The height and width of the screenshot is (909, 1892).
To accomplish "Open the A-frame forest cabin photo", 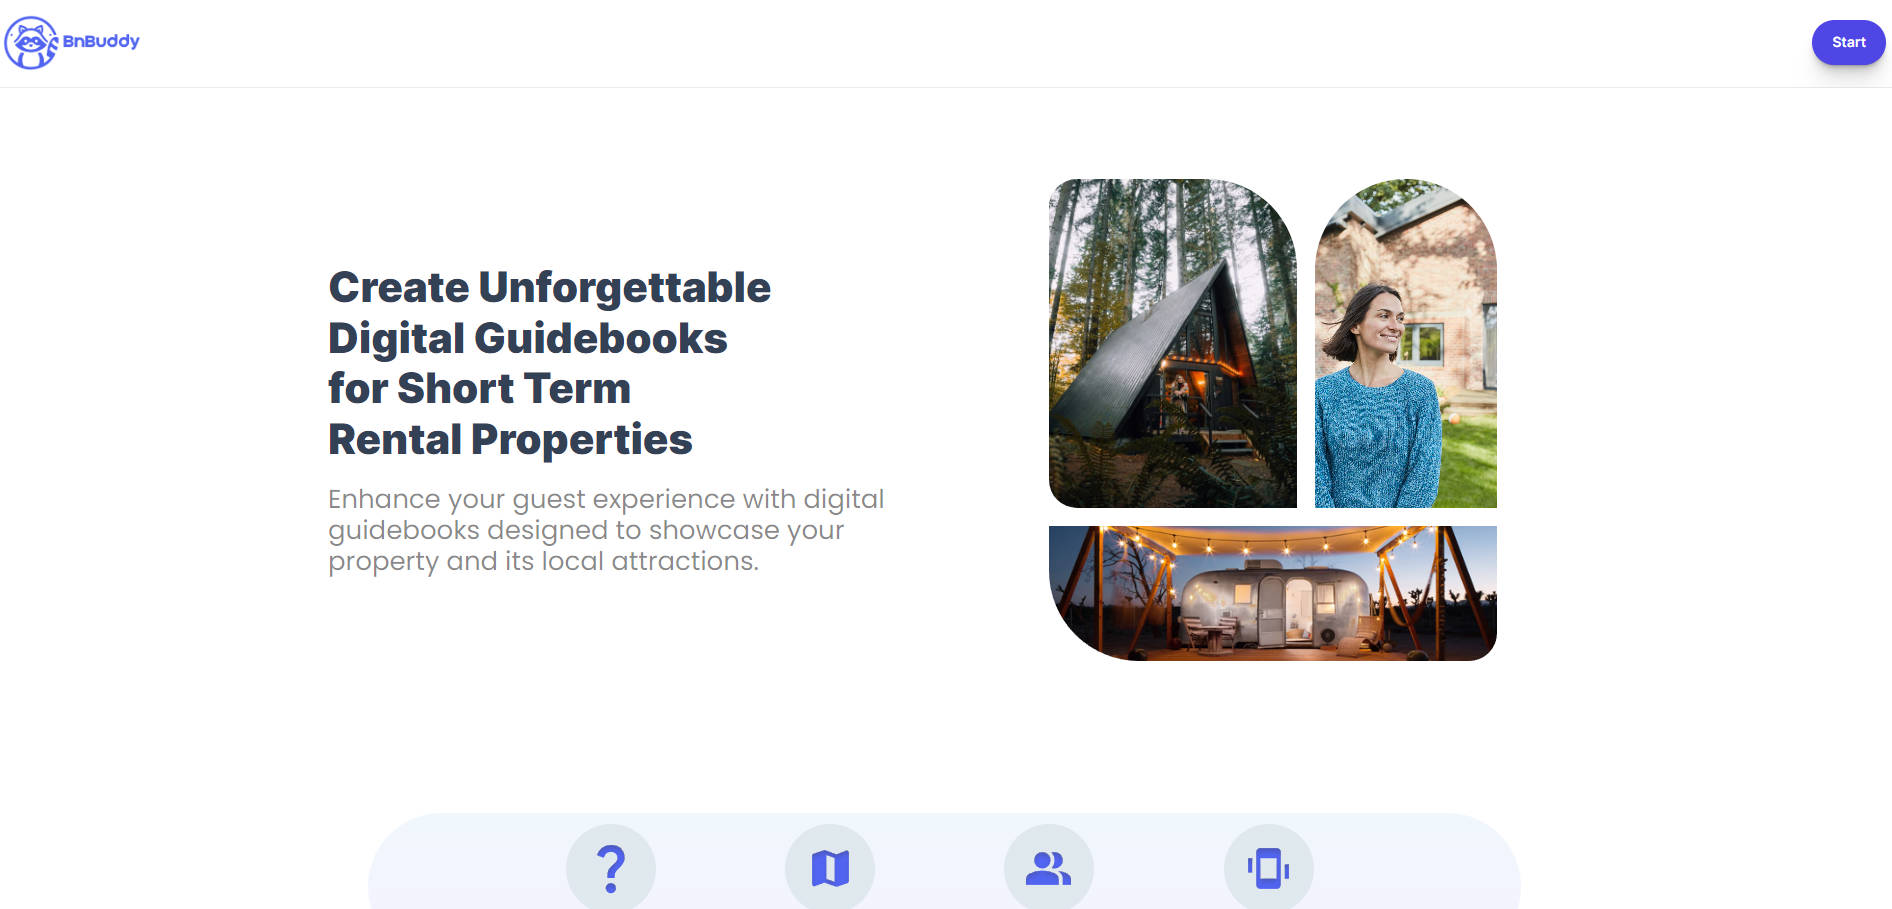I will click(x=1173, y=343).
